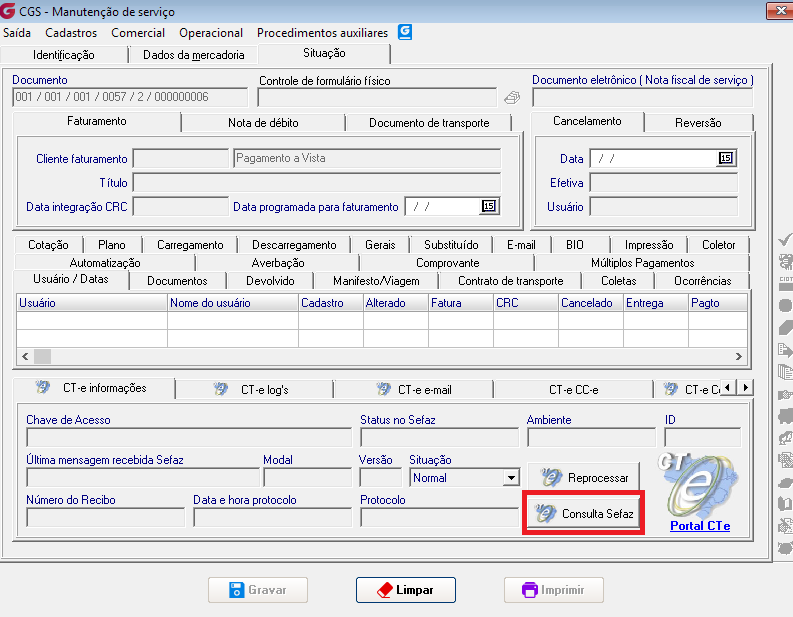Click the CGS logo in the title bar

tap(8, 10)
